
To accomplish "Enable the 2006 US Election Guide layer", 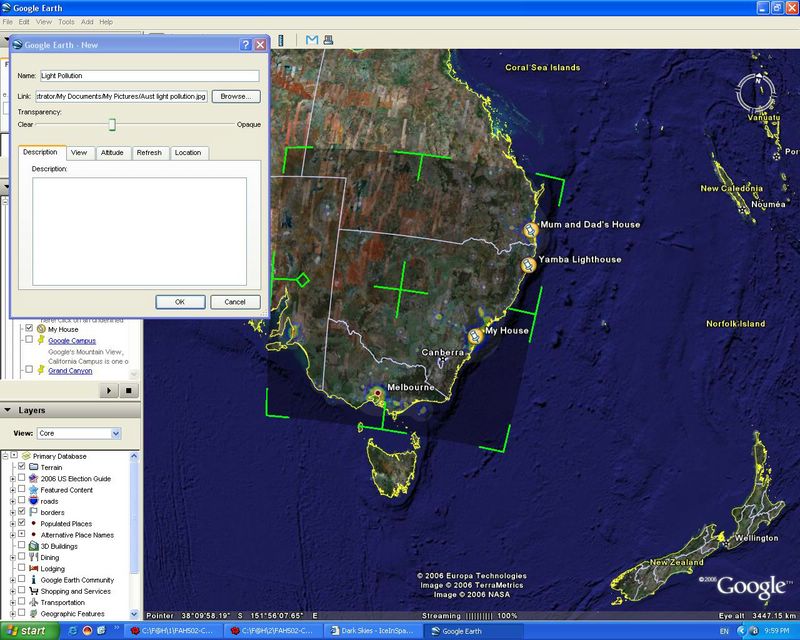I will click(21, 478).
